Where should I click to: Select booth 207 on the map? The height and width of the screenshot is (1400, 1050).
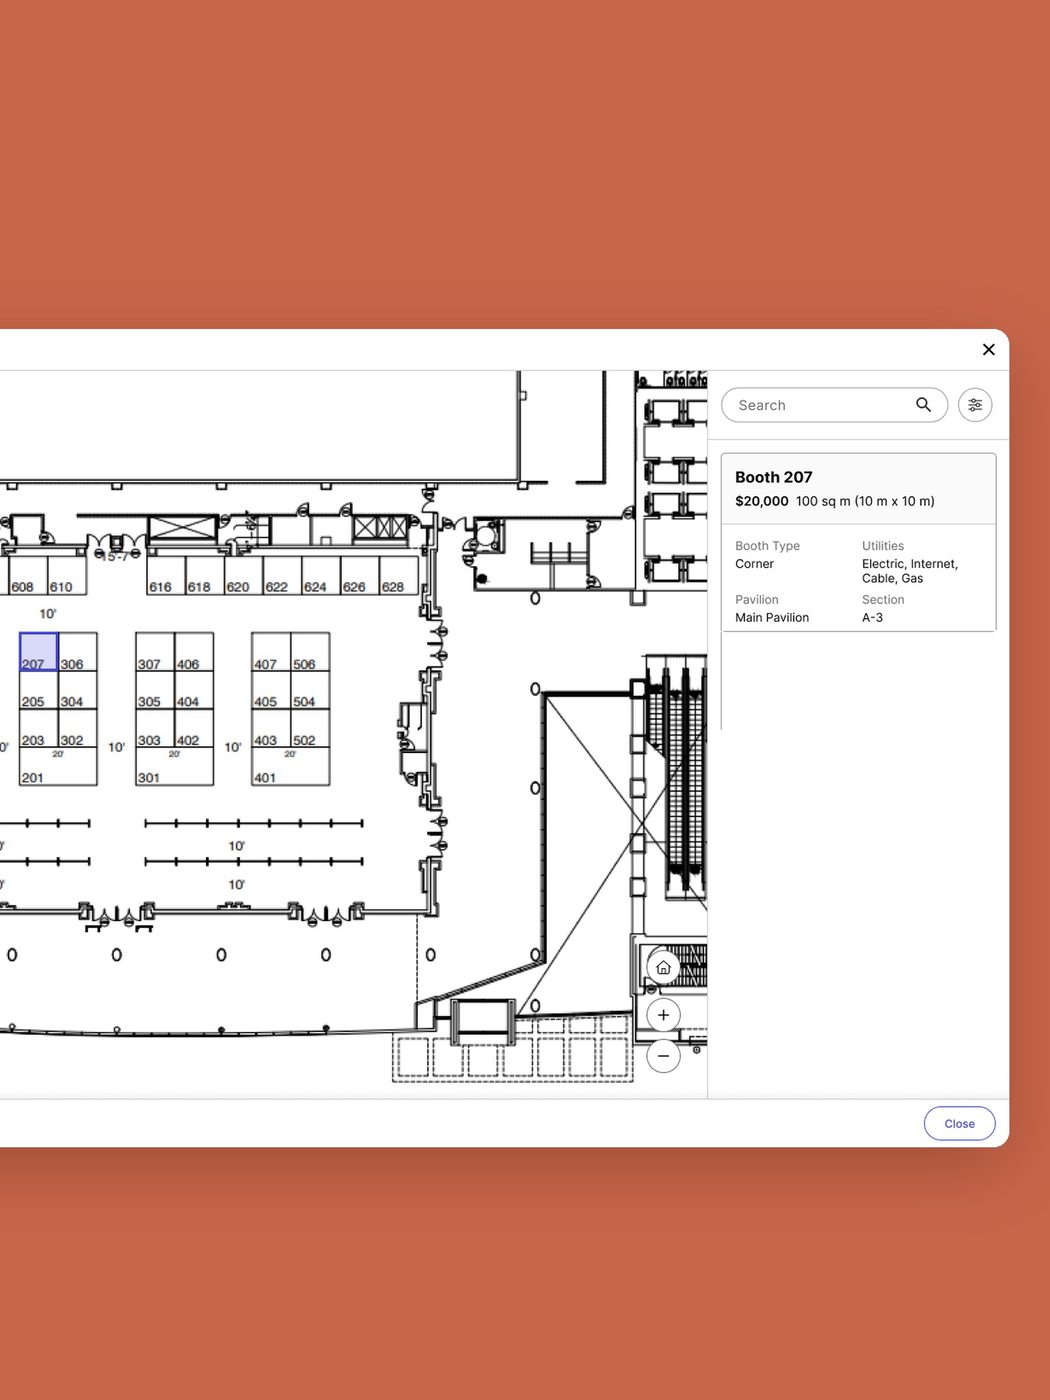[39, 652]
